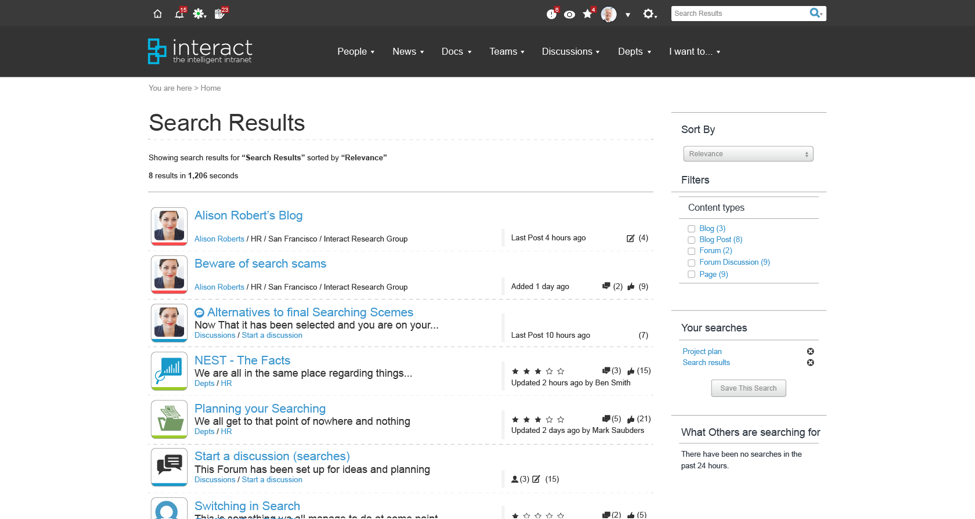Click the edit icon on Start a discussion row
This screenshot has height=519, width=975.
(x=536, y=479)
